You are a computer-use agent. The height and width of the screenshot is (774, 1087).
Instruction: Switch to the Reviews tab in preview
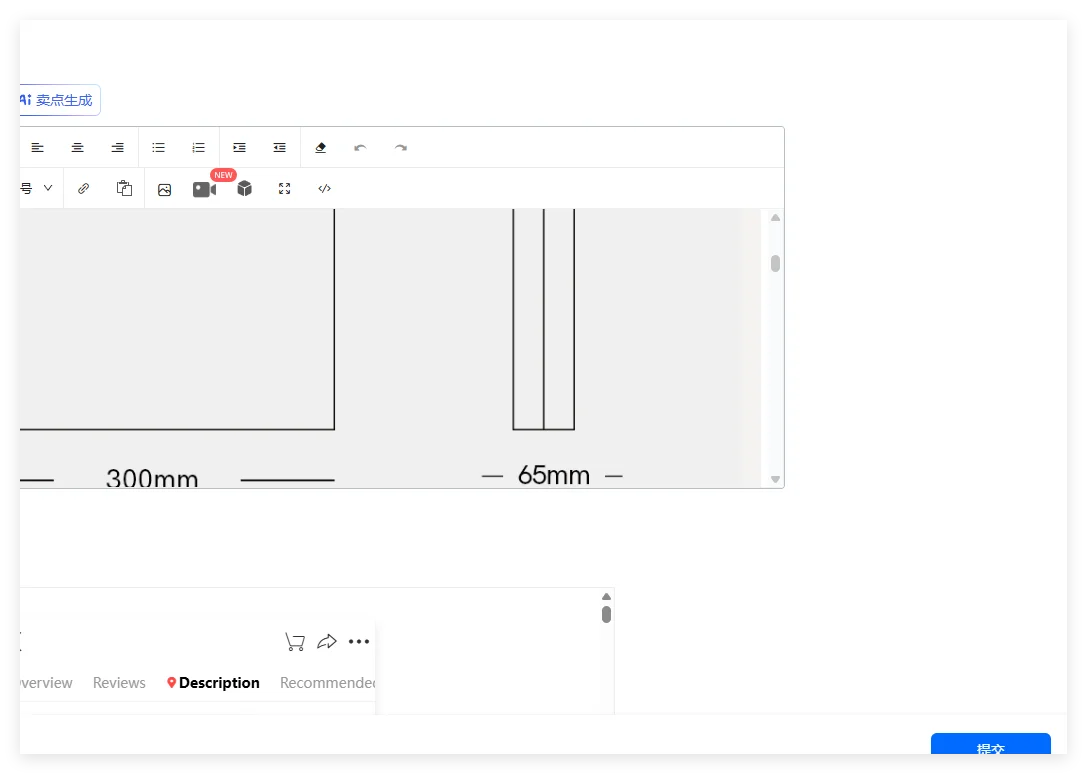click(x=119, y=682)
